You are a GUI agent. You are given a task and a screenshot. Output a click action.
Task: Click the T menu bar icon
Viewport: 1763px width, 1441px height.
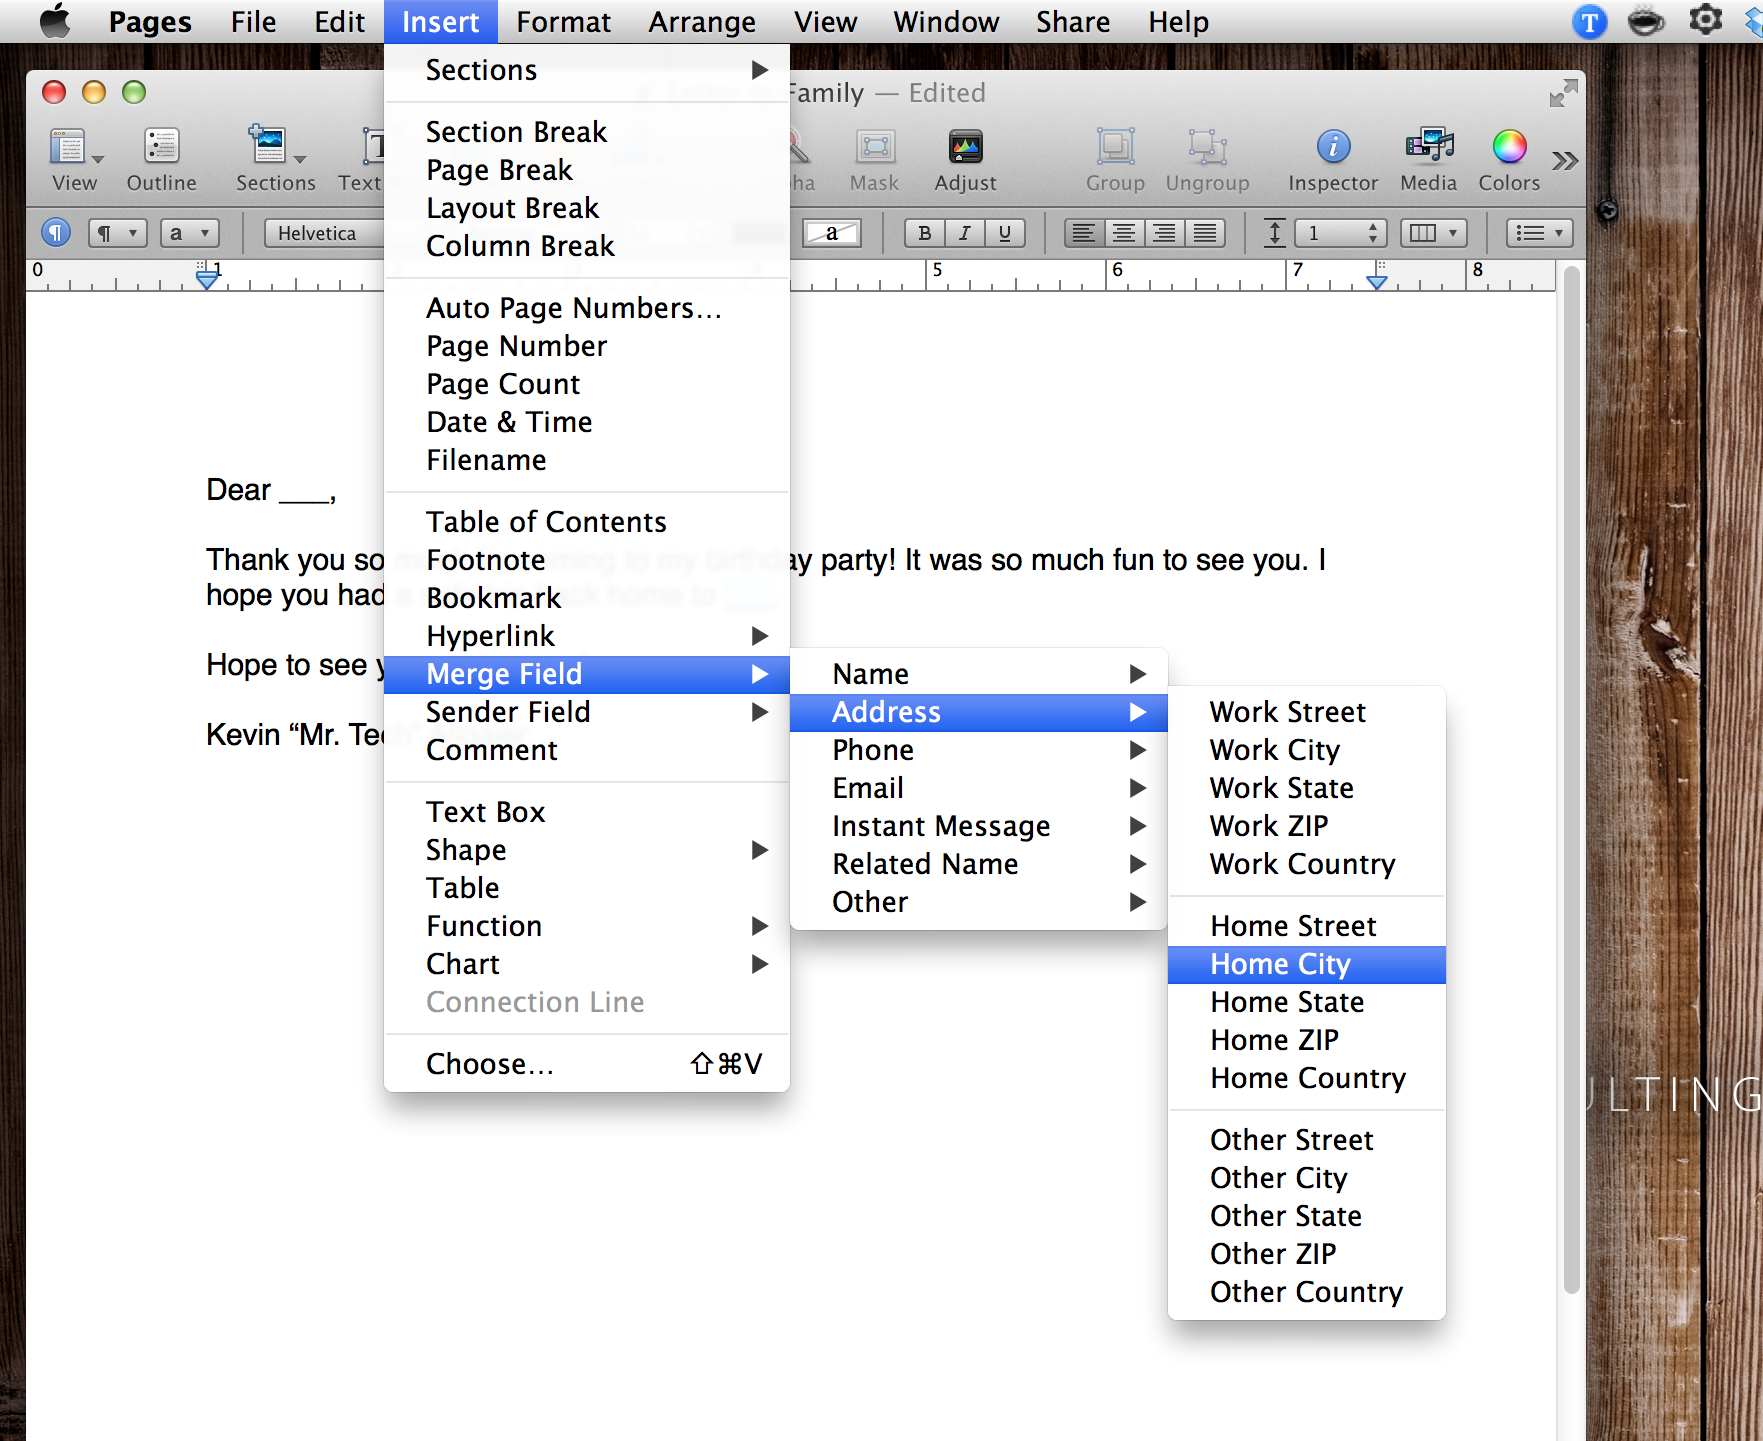1589,21
